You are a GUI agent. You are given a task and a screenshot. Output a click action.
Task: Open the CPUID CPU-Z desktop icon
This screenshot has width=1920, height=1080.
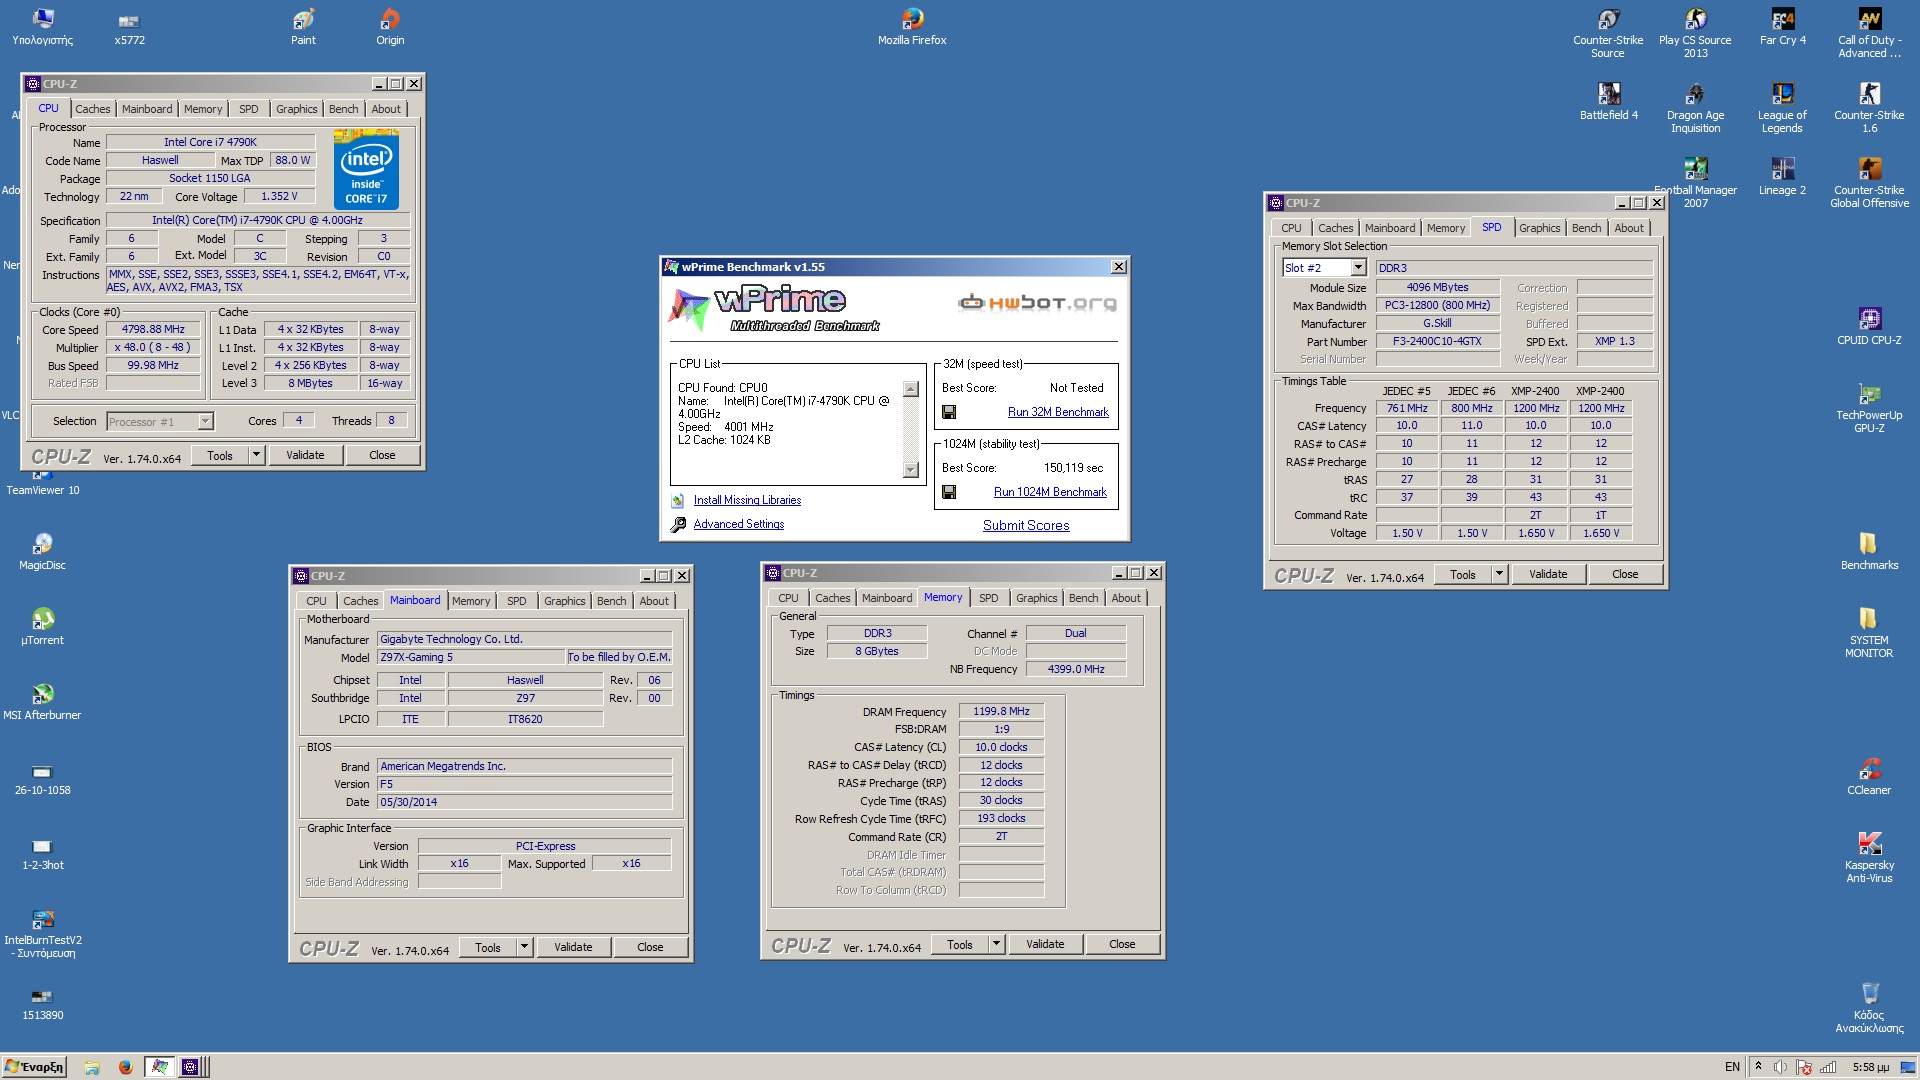point(1869,327)
